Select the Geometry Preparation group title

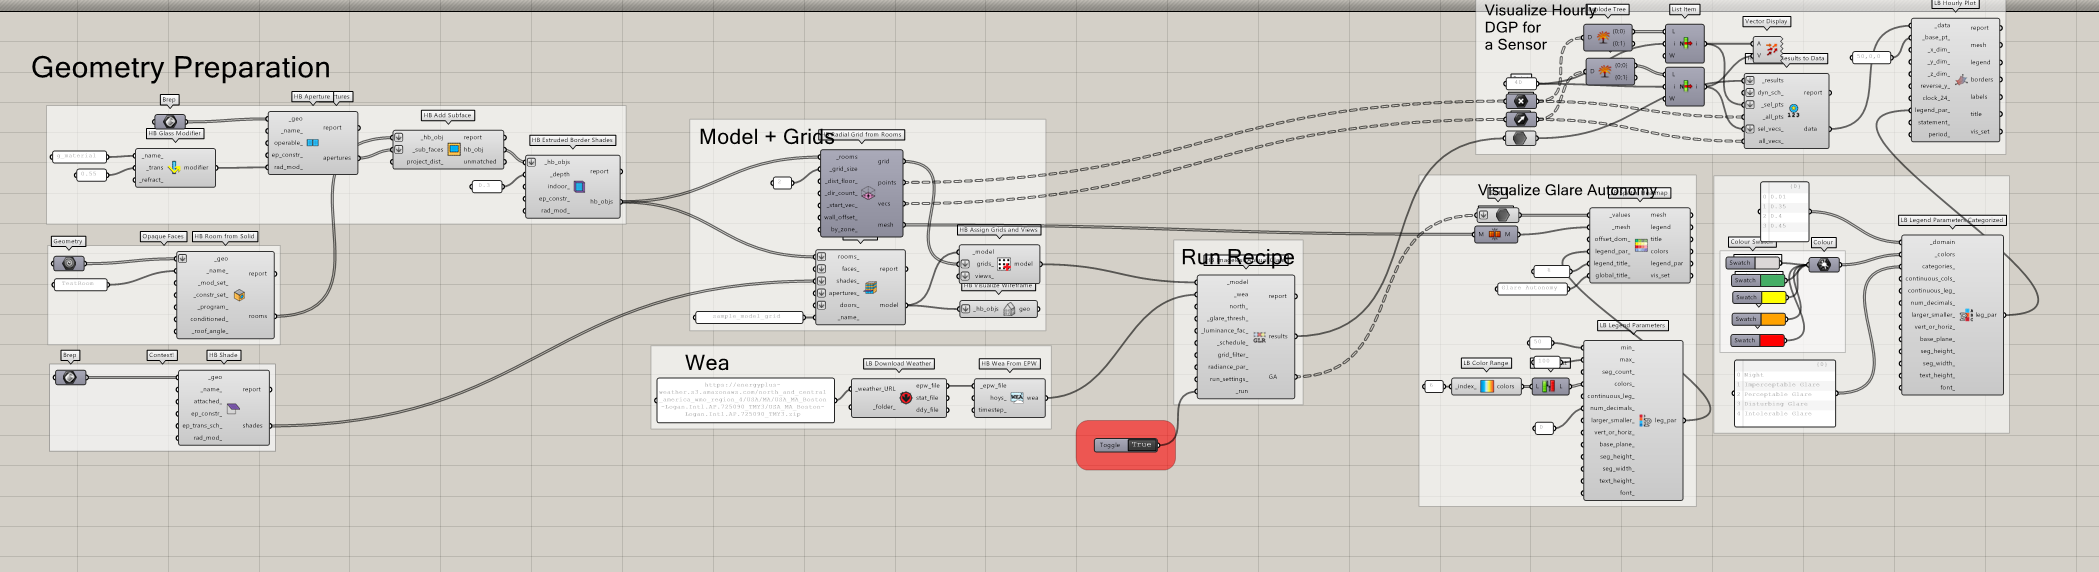(180, 67)
